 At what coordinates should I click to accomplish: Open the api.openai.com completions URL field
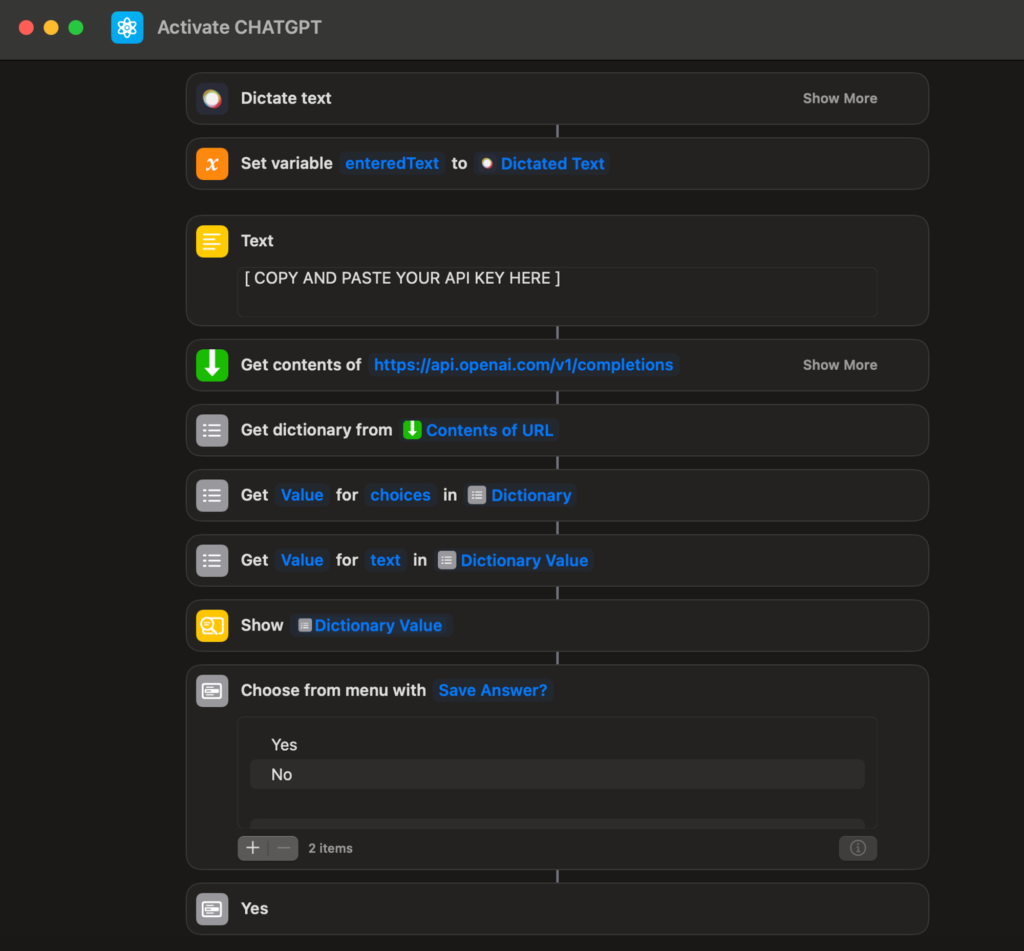point(523,365)
